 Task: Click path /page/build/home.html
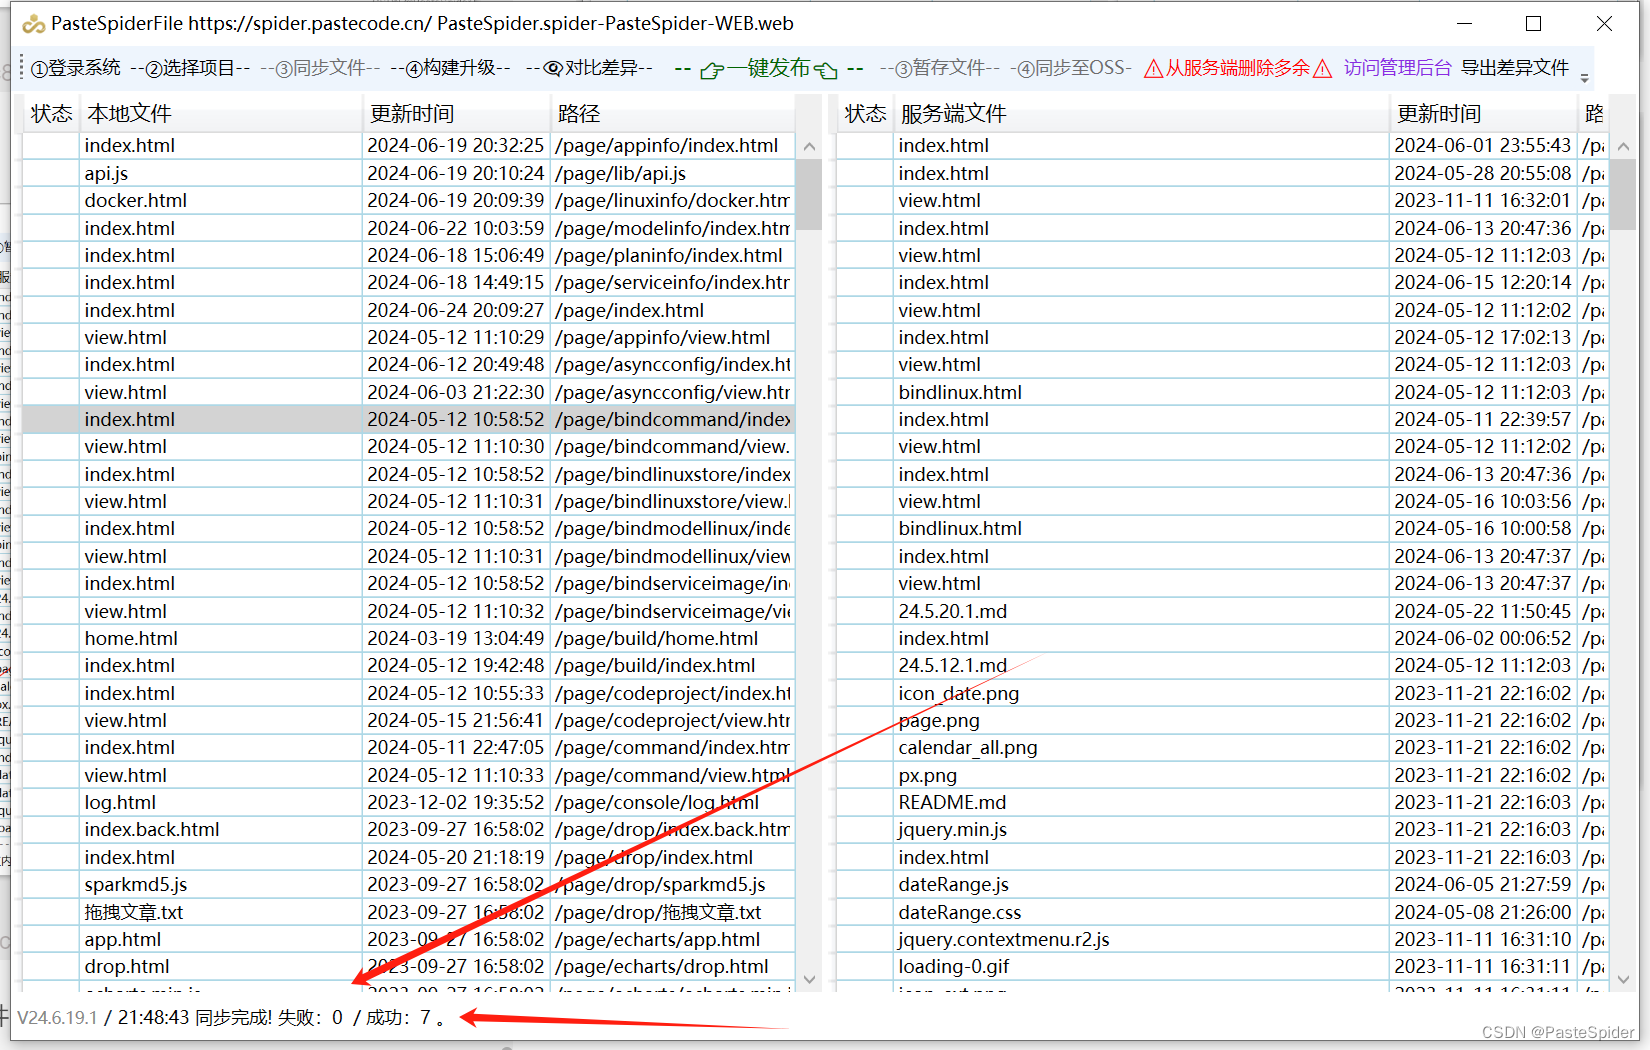coord(657,638)
